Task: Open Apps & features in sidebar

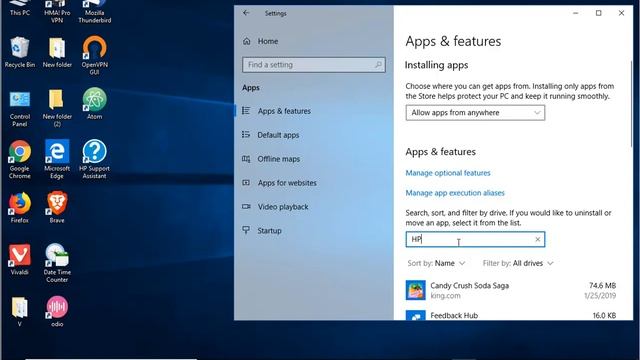Action: [x=314, y=111]
